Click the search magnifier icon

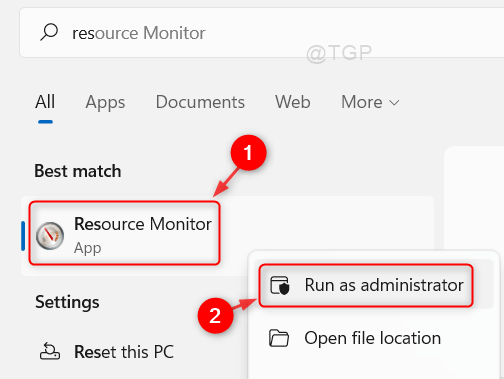point(49,32)
